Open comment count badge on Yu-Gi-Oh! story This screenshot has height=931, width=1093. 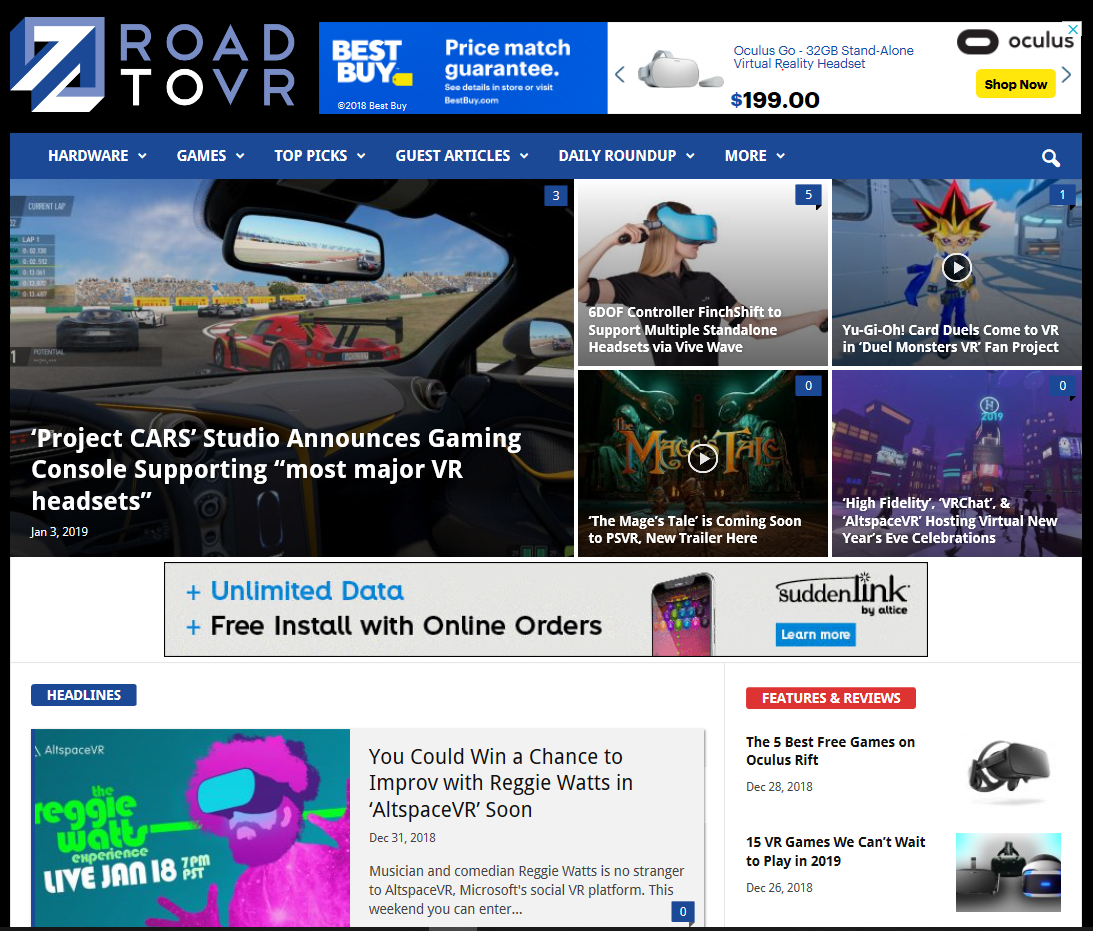(1062, 195)
